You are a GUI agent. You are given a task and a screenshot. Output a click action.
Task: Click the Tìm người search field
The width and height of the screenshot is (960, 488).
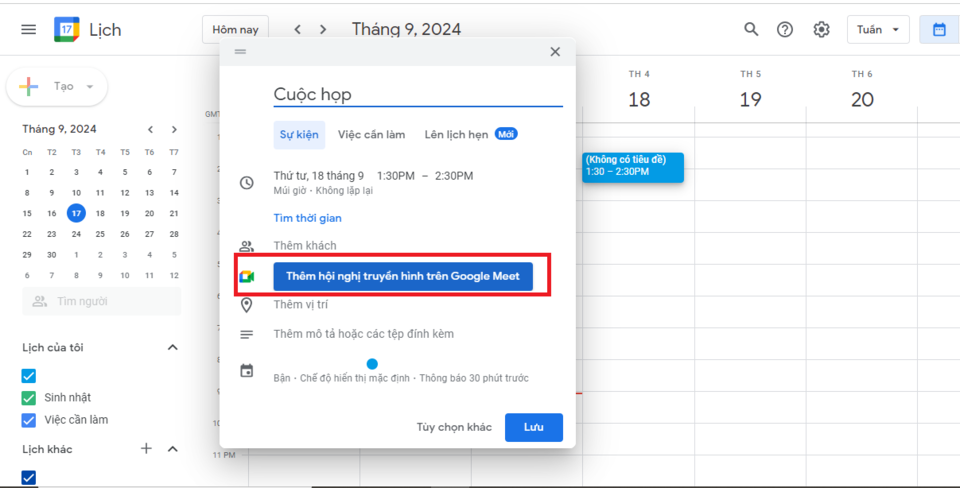[x=102, y=301]
